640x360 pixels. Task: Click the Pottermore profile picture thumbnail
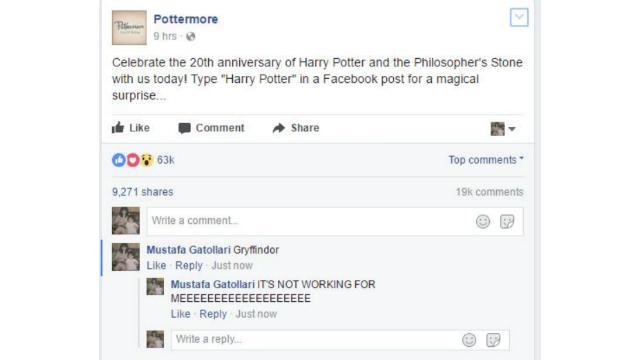[x=129, y=27]
